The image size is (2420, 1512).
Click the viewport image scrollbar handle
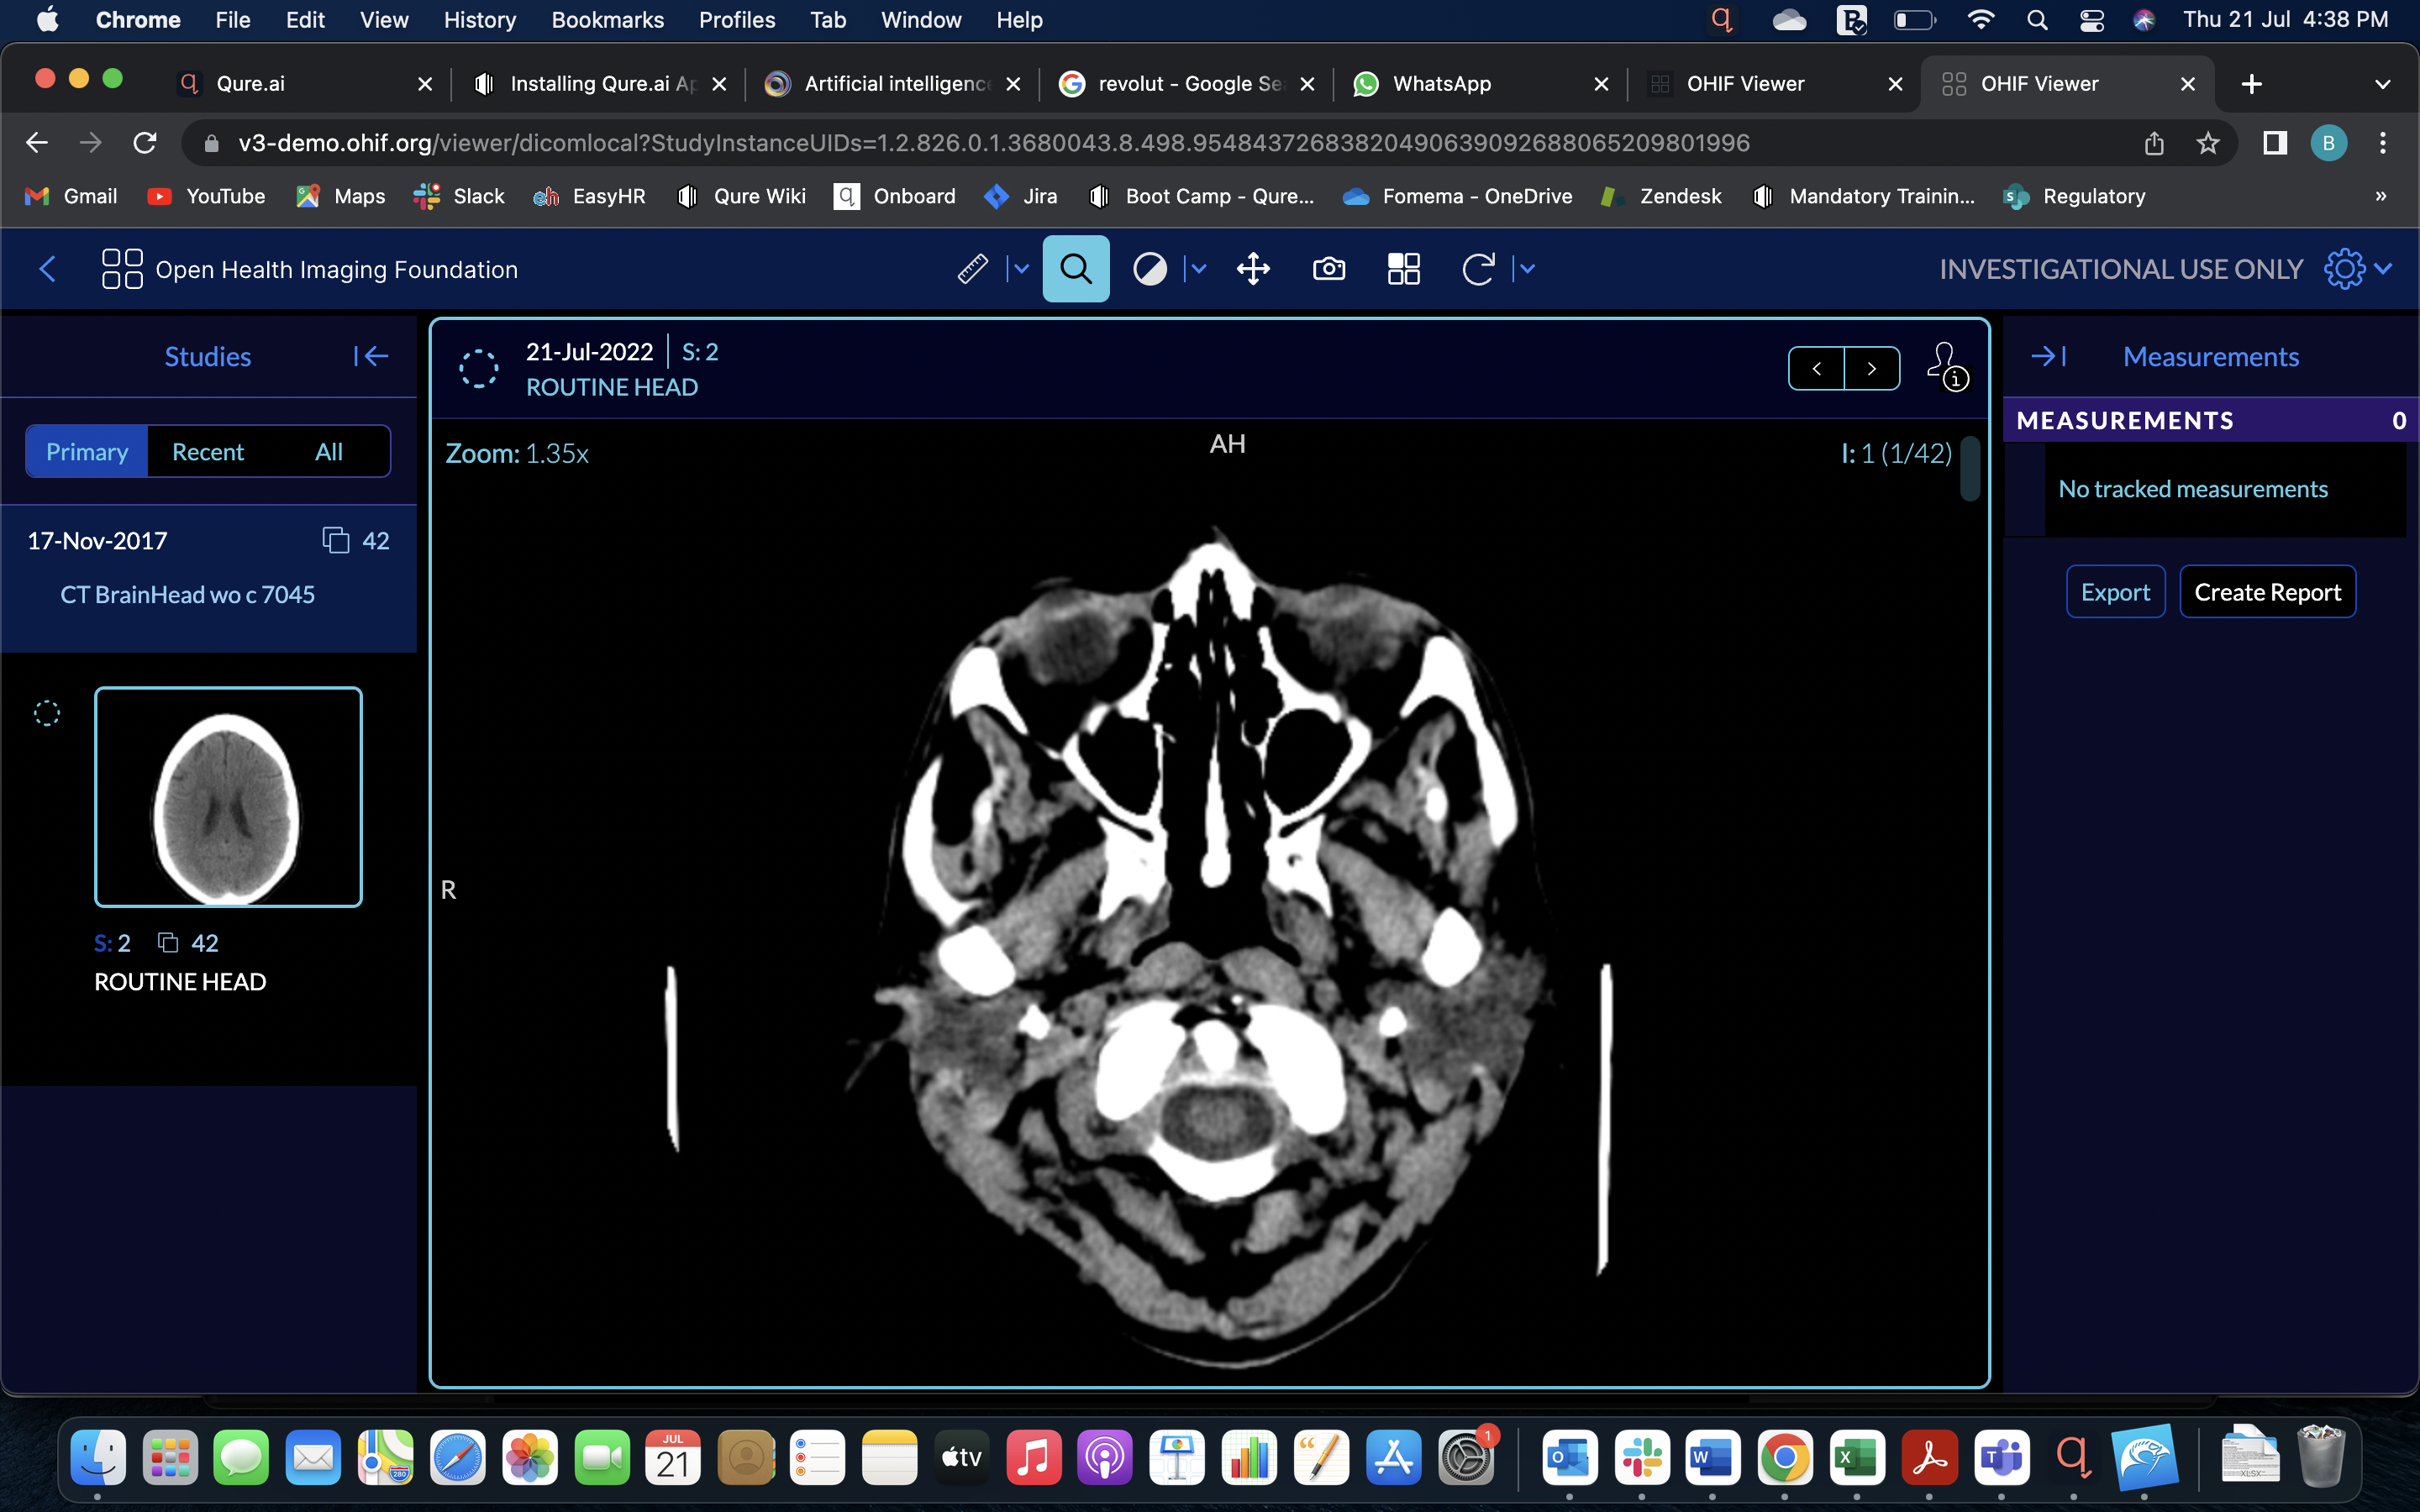point(1970,469)
